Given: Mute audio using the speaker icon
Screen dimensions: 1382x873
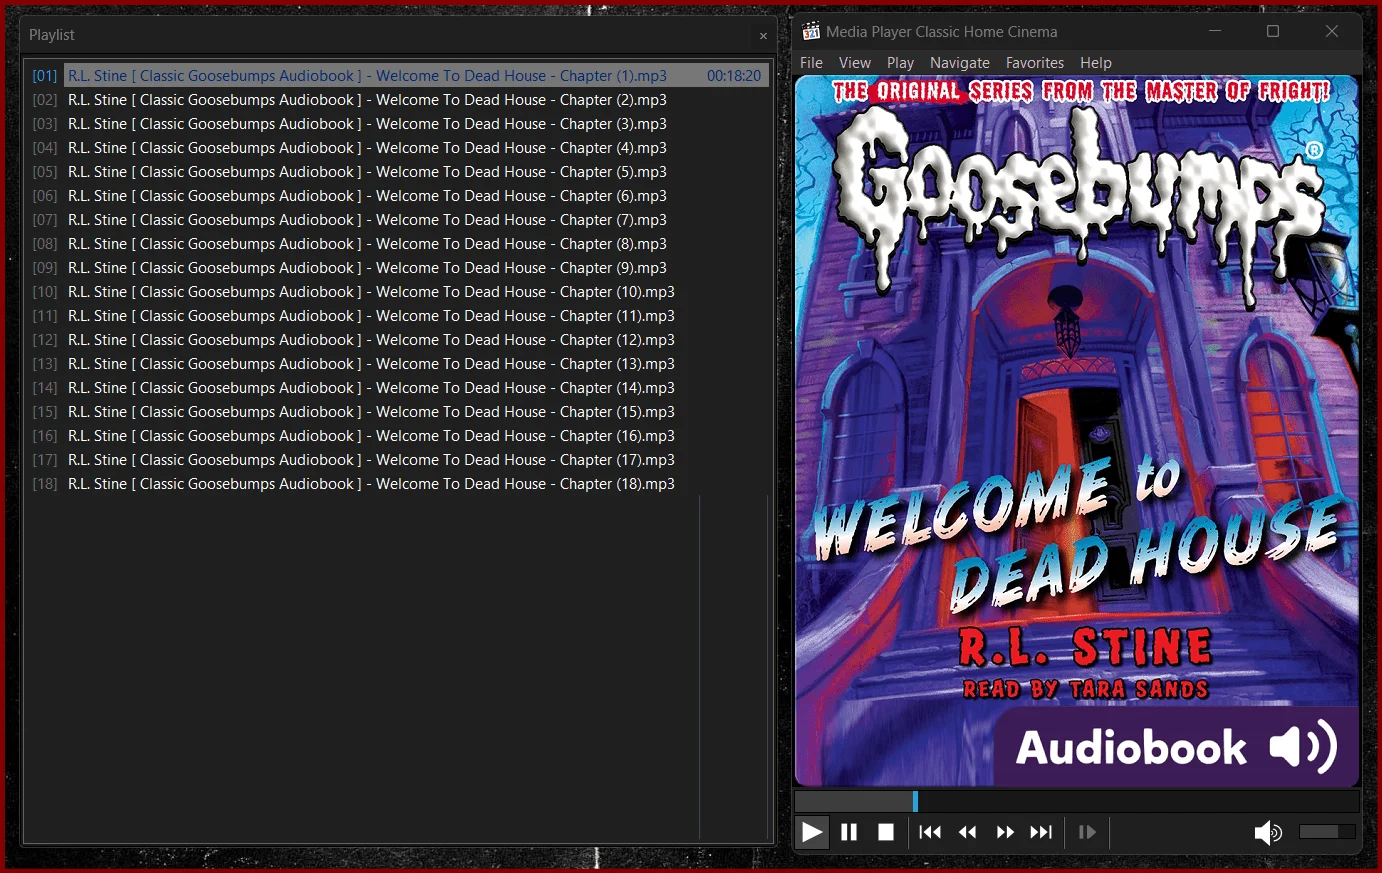Looking at the screenshot, I should click(1268, 832).
